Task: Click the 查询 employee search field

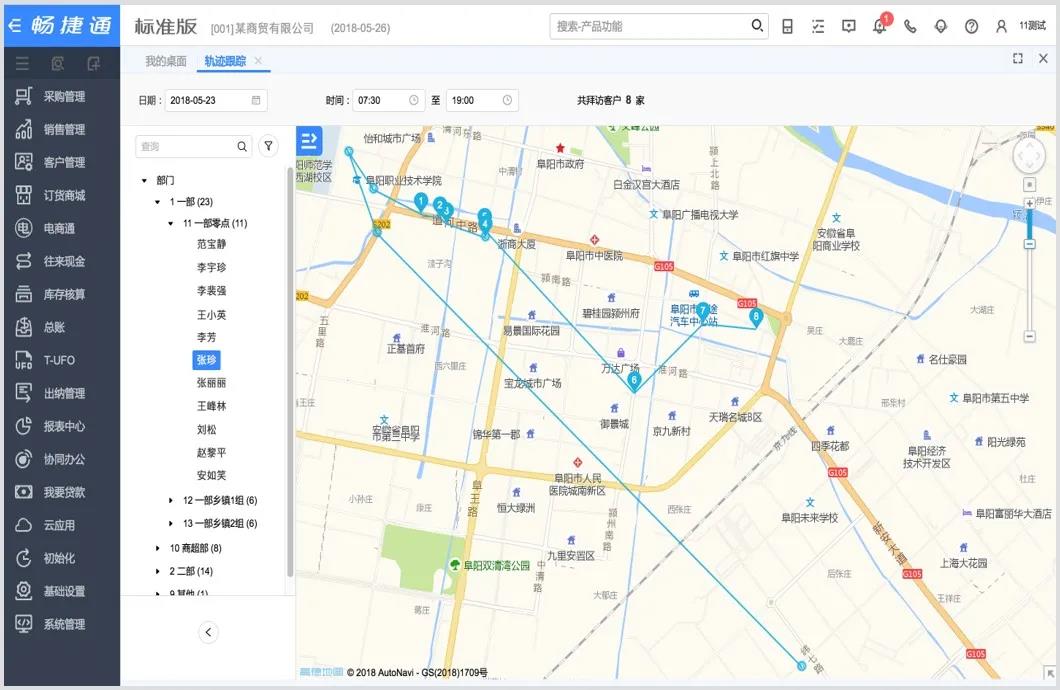Action: coord(193,146)
